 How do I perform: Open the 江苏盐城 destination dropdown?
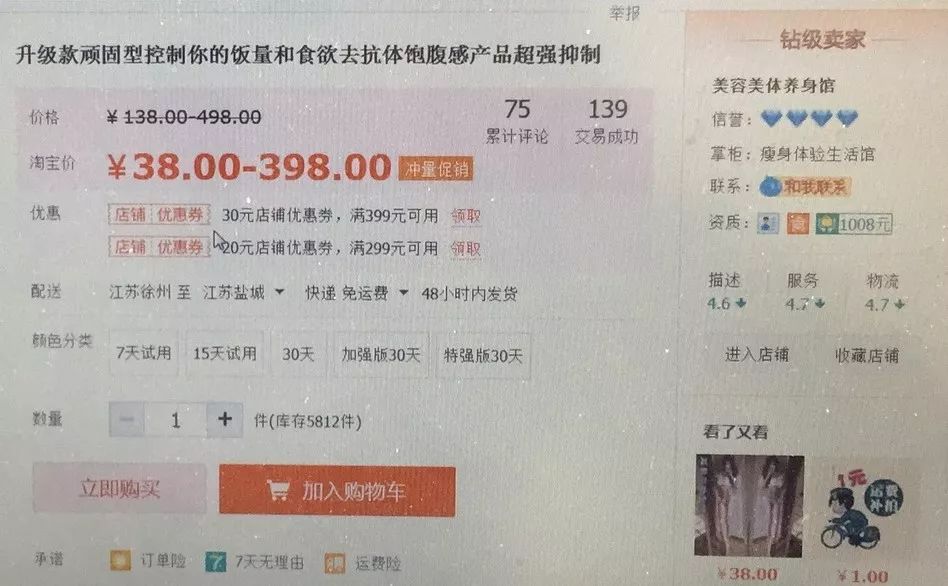click(243, 293)
